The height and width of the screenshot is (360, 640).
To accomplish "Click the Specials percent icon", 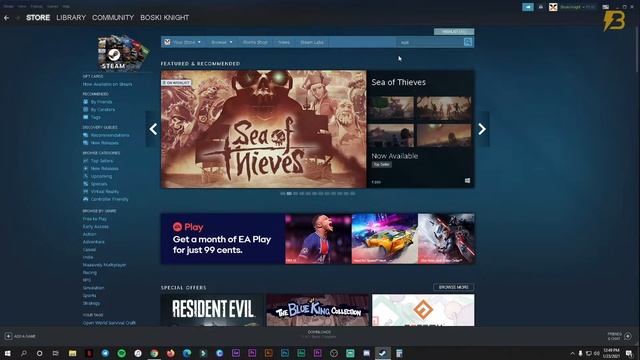I will coord(86,184).
